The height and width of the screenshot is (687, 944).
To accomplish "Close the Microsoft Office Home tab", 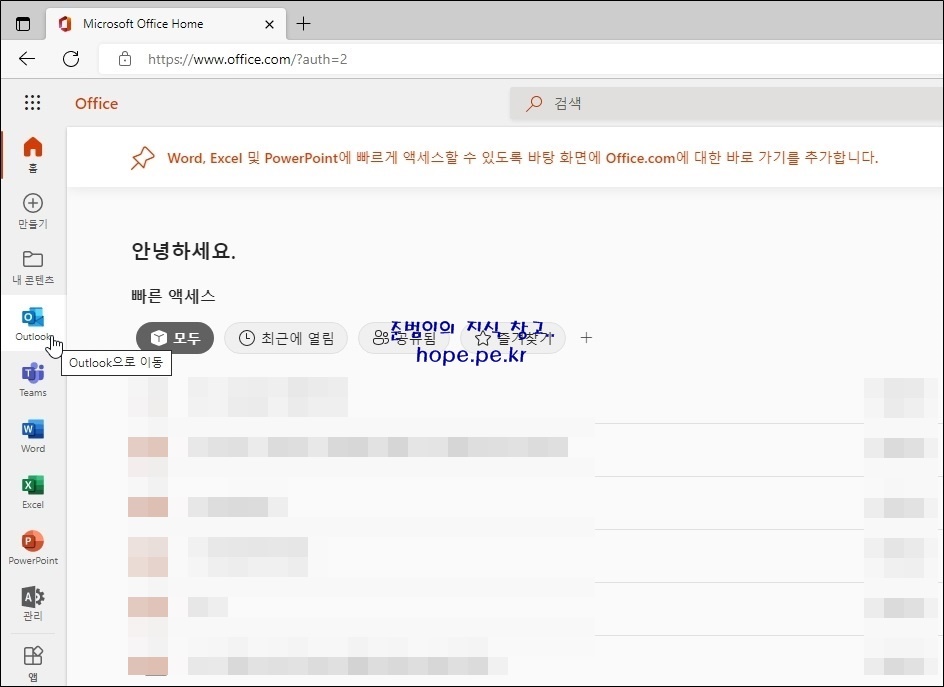I will point(269,24).
